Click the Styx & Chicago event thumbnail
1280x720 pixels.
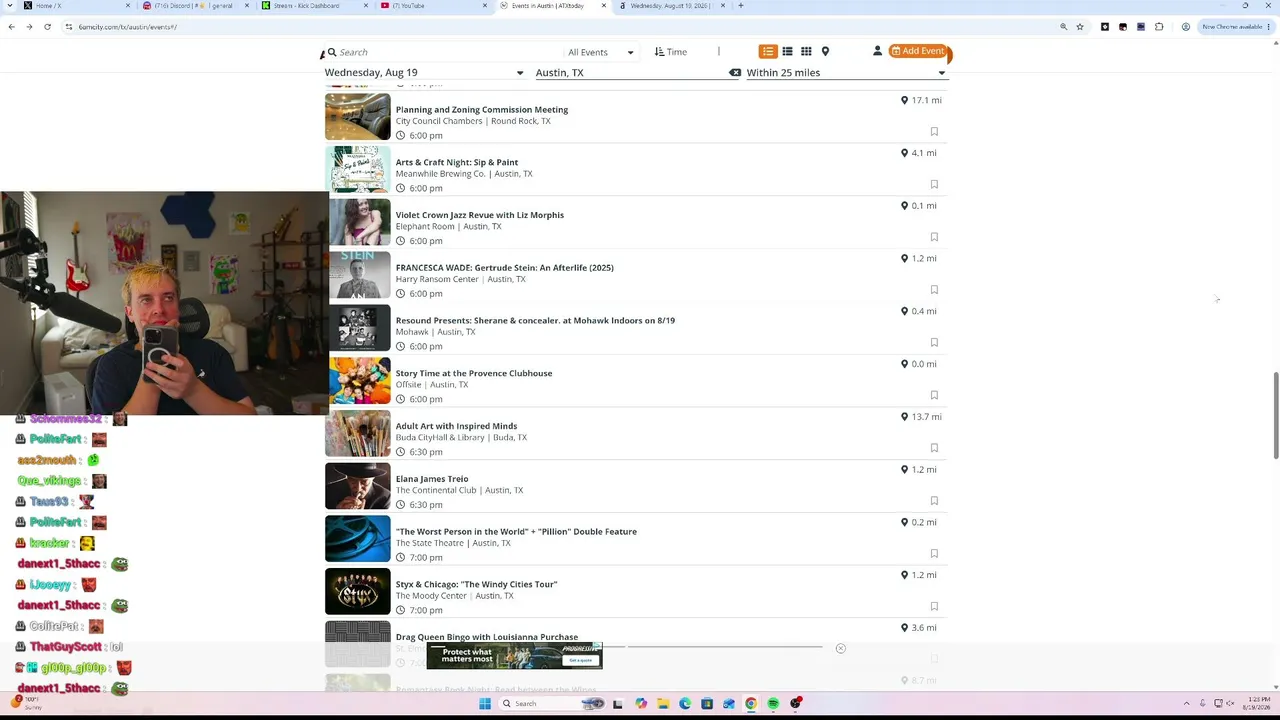[x=358, y=591]
